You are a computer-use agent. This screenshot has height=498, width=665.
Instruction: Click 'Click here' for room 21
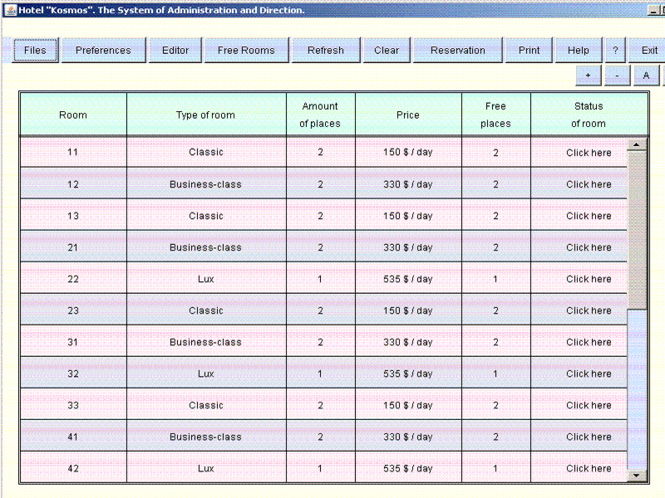click(x=589, y=247)
